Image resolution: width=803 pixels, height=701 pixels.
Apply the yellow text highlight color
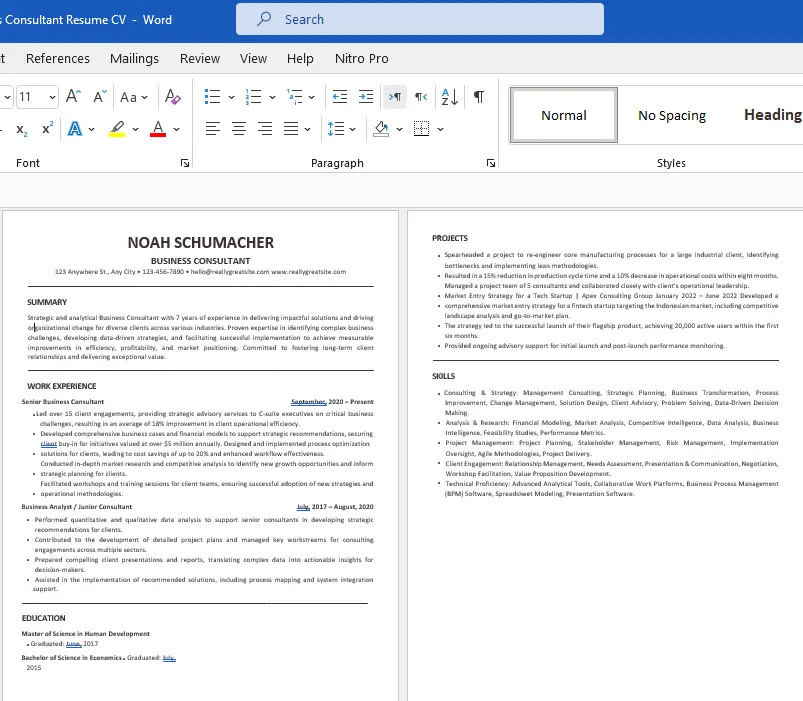click(117, 129)
